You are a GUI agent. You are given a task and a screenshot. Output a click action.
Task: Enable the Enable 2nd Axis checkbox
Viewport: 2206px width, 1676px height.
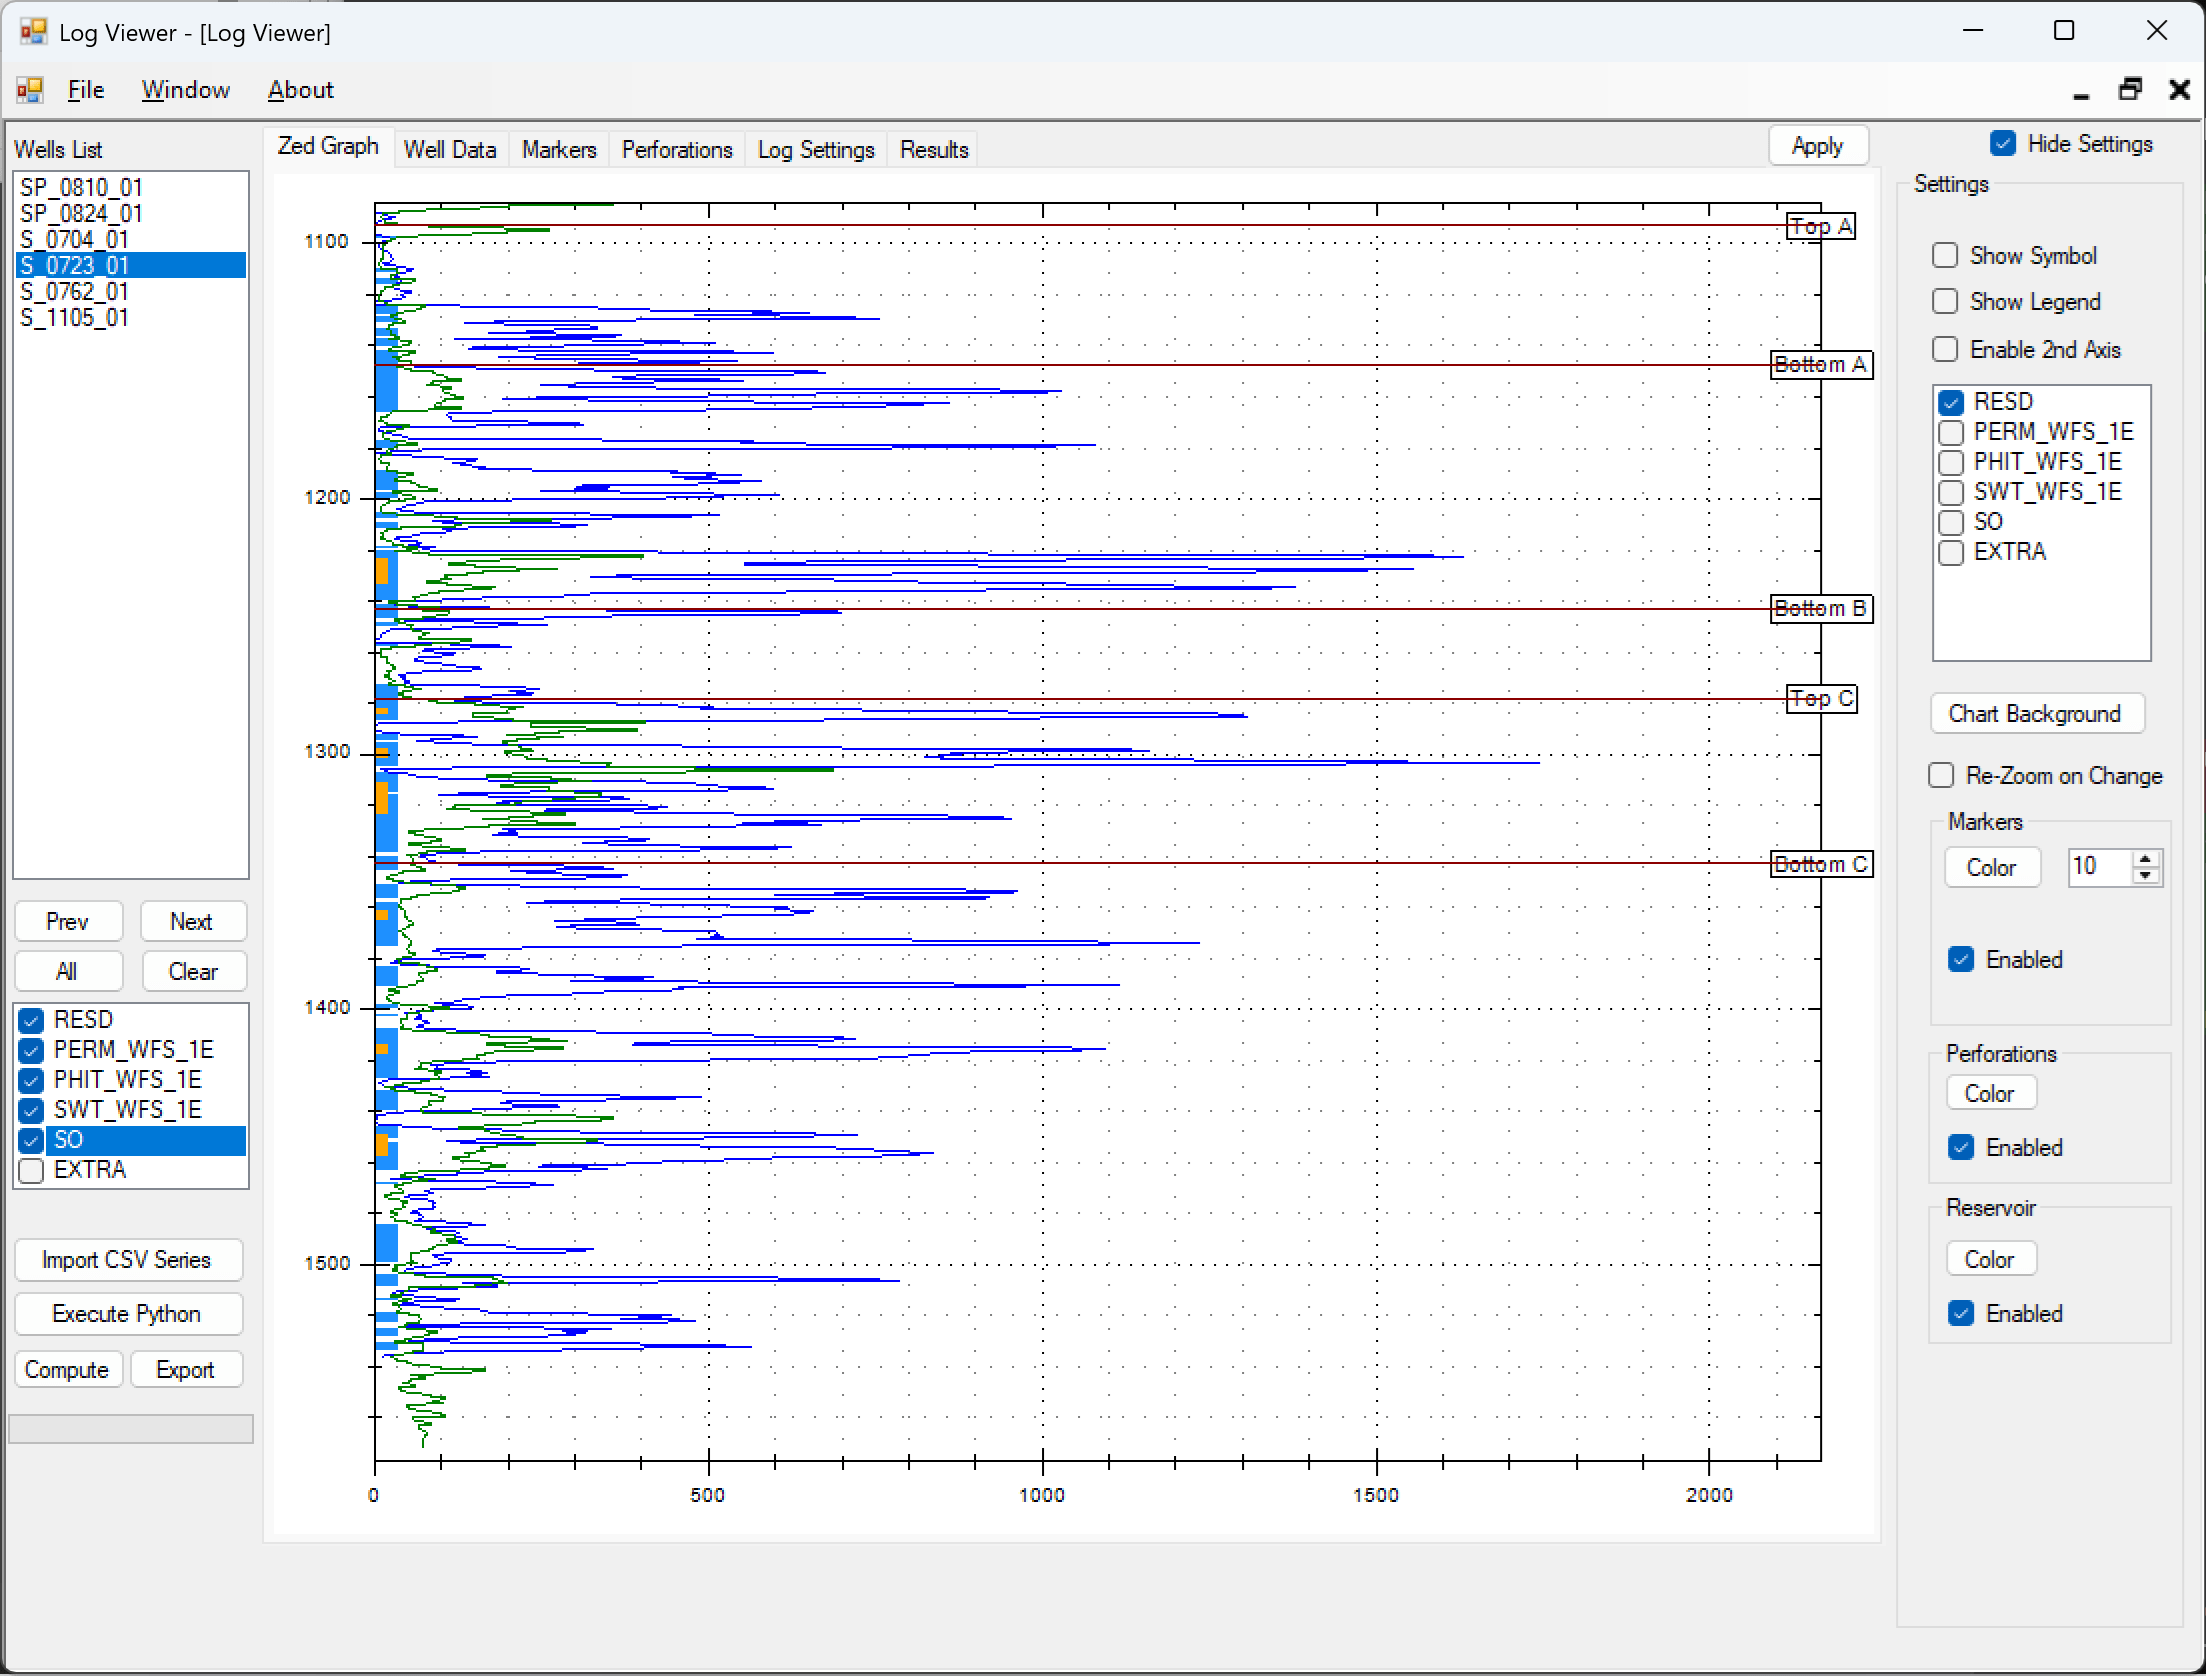1945,350
